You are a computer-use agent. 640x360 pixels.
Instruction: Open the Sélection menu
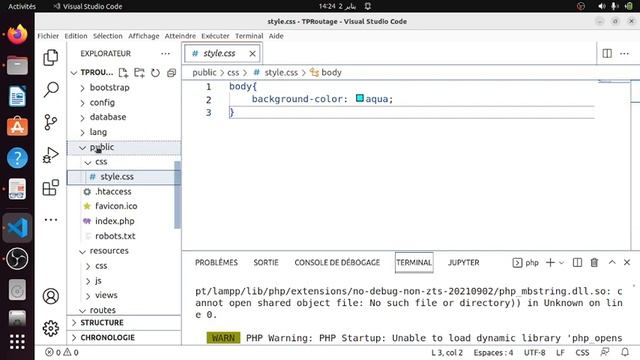coord(108,36)
